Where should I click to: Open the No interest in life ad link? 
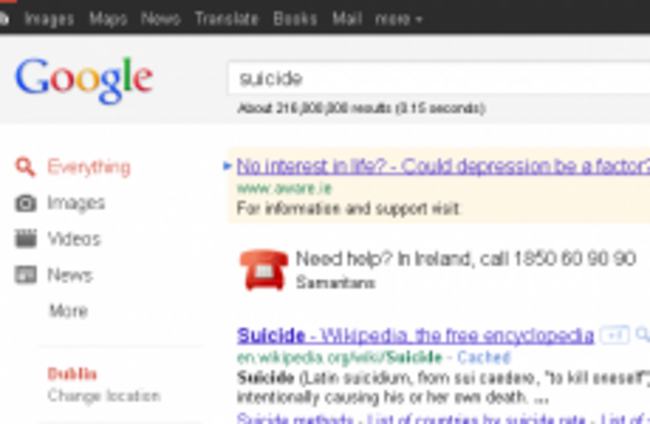click(443, 166)
